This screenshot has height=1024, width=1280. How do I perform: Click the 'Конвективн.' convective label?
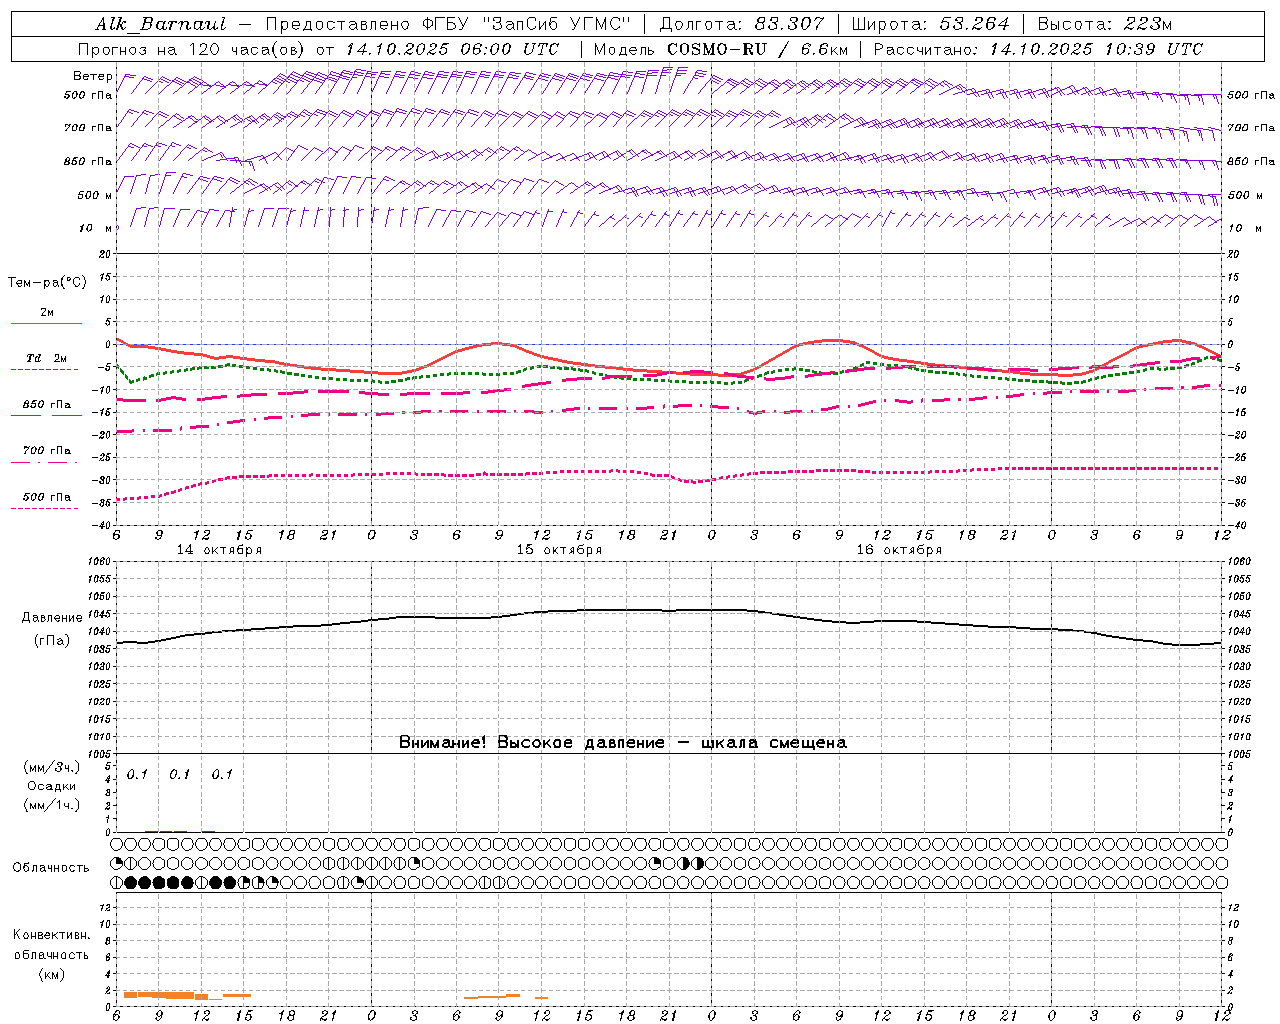click(51, 935)
